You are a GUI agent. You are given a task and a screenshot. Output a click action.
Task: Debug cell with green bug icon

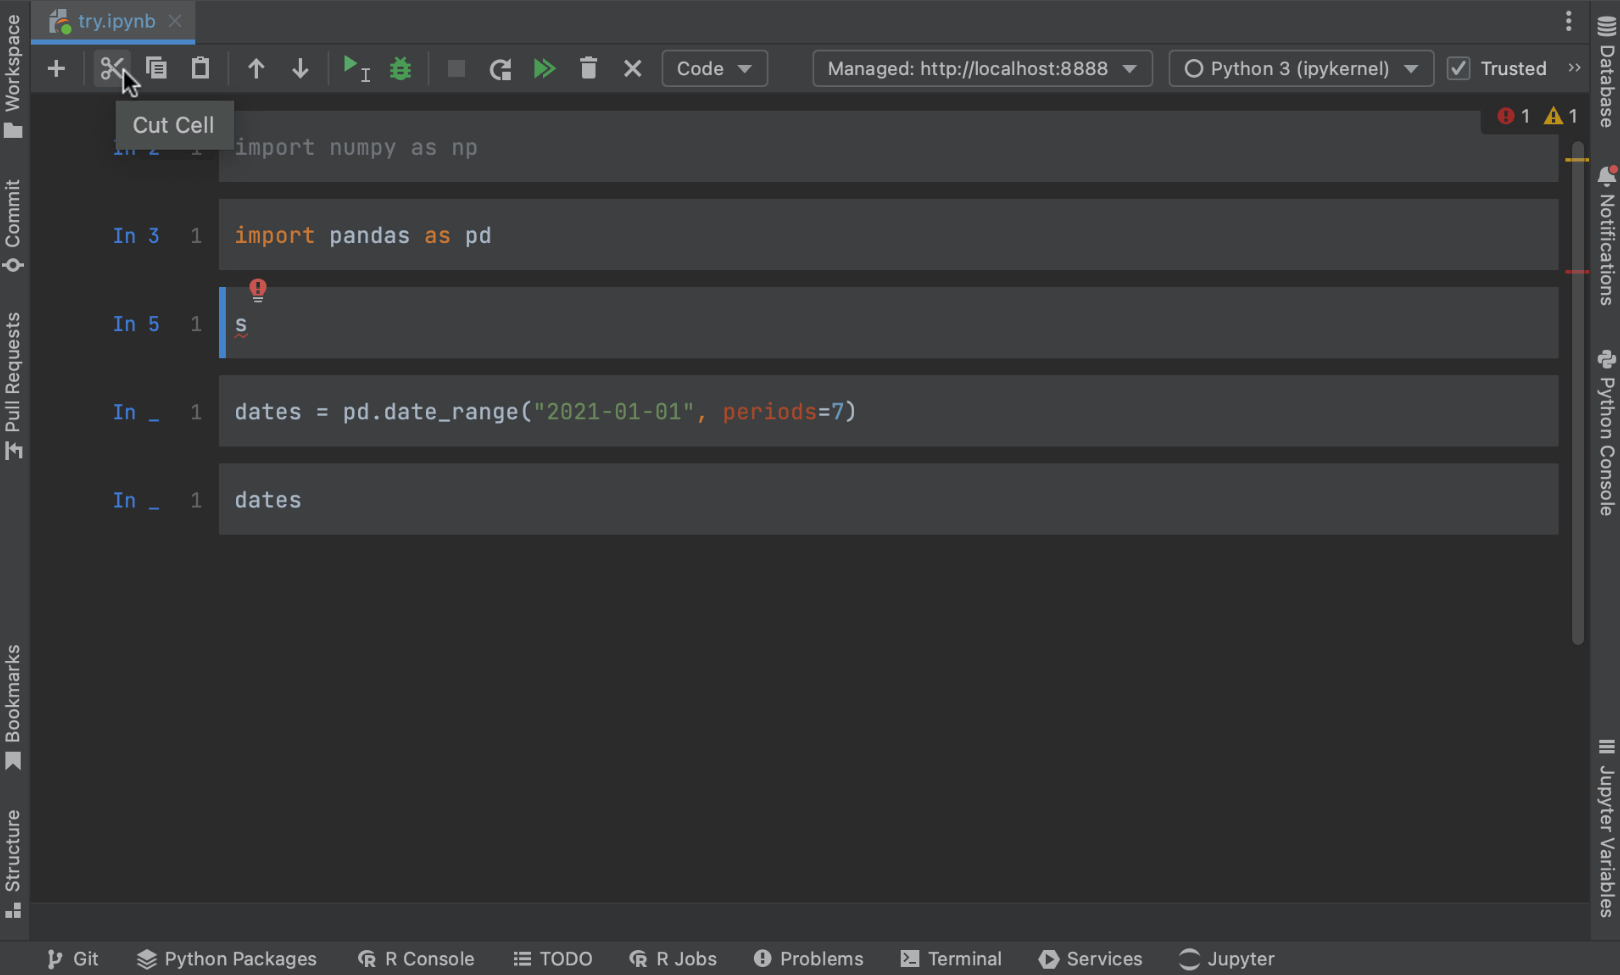[x=400, y=69]
